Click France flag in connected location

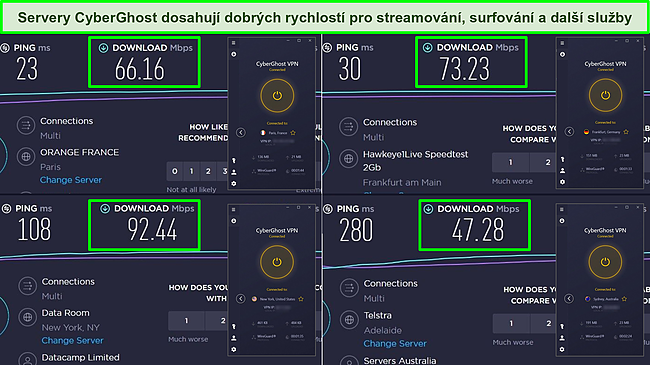262,133
